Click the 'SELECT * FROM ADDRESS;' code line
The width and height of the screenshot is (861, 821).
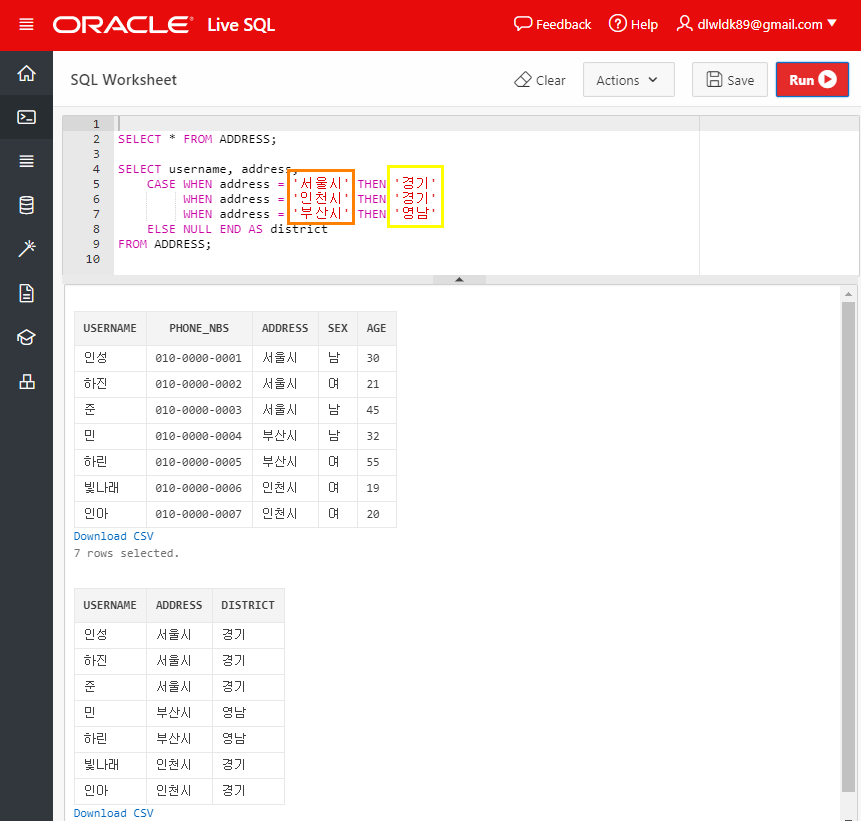coord(197,139)
